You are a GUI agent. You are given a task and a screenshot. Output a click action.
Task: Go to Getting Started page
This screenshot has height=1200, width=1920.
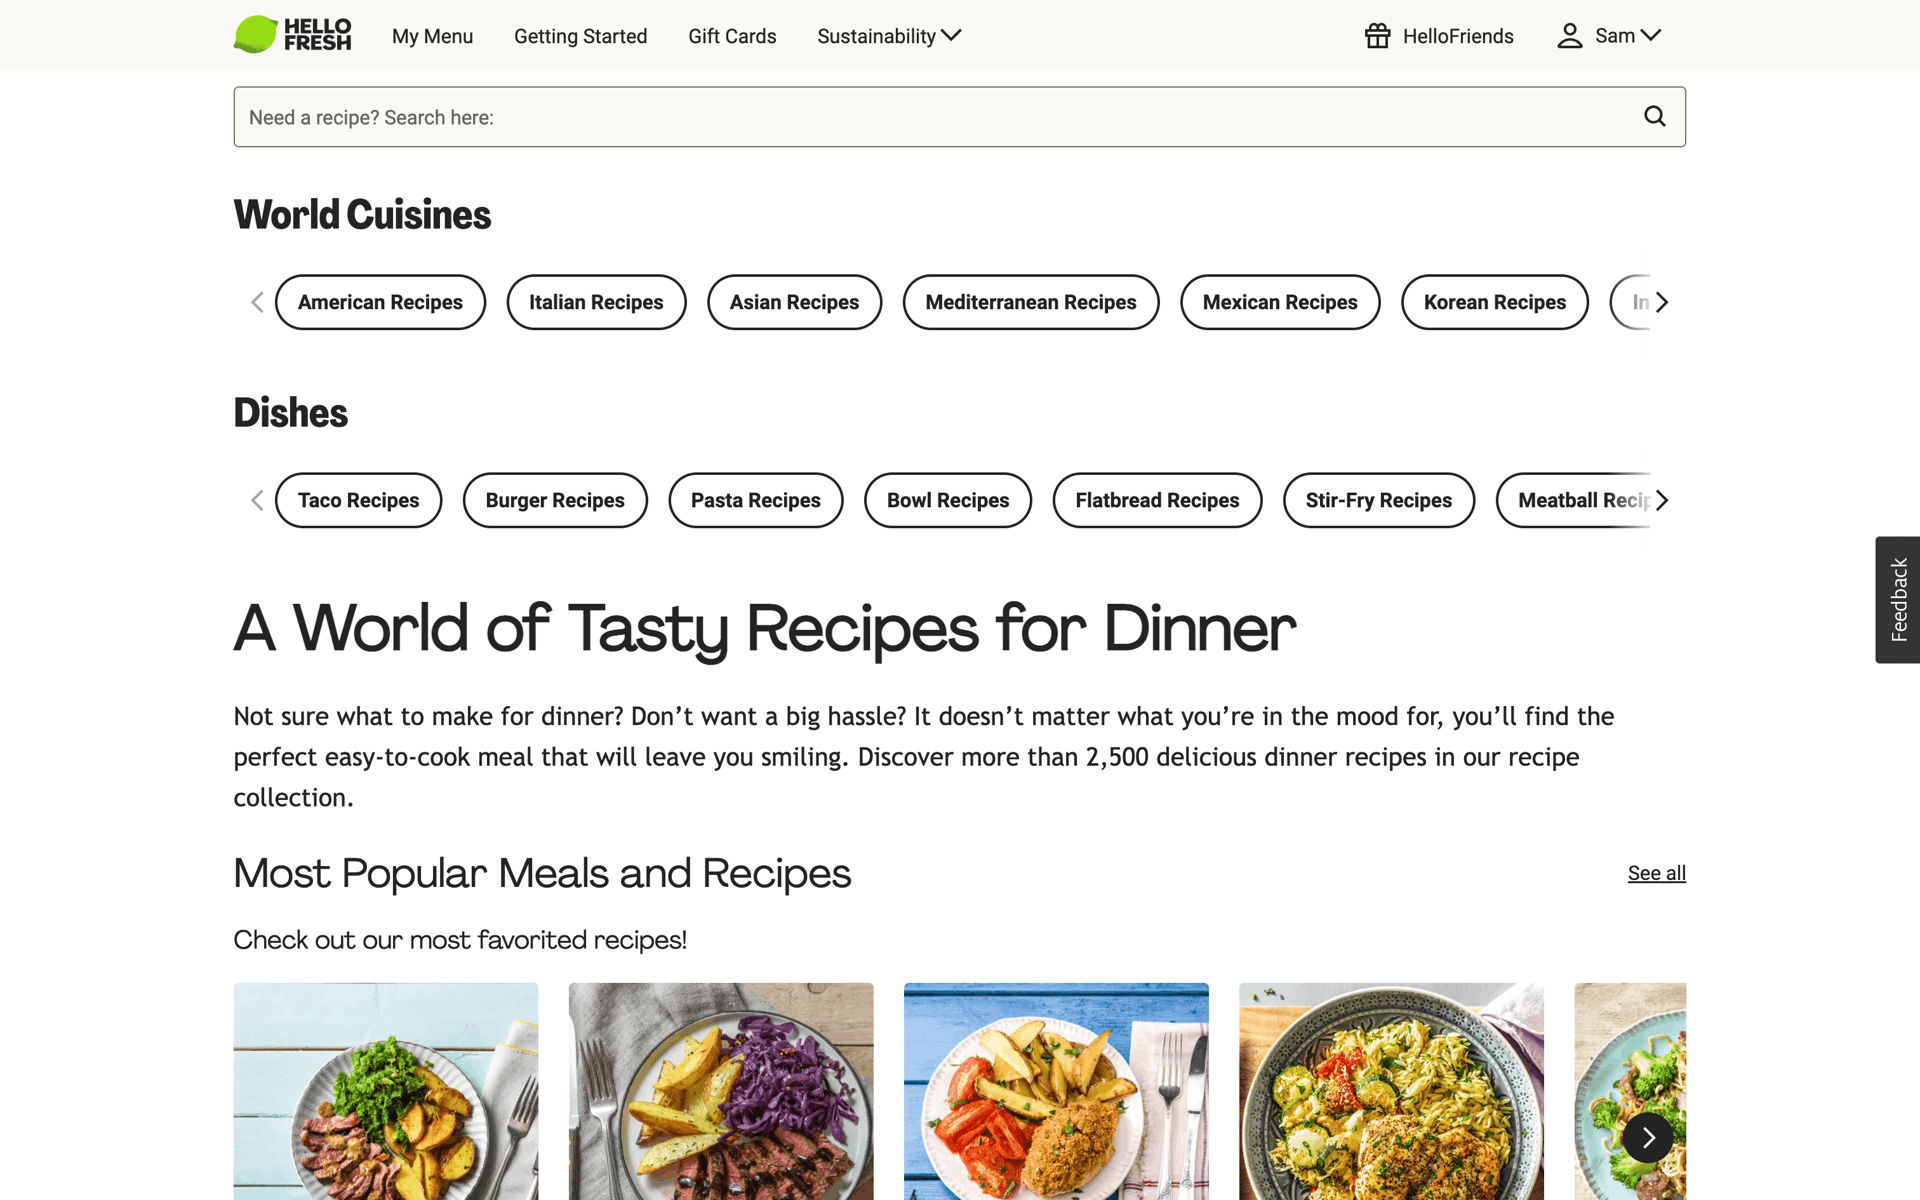tap(580, 36)
